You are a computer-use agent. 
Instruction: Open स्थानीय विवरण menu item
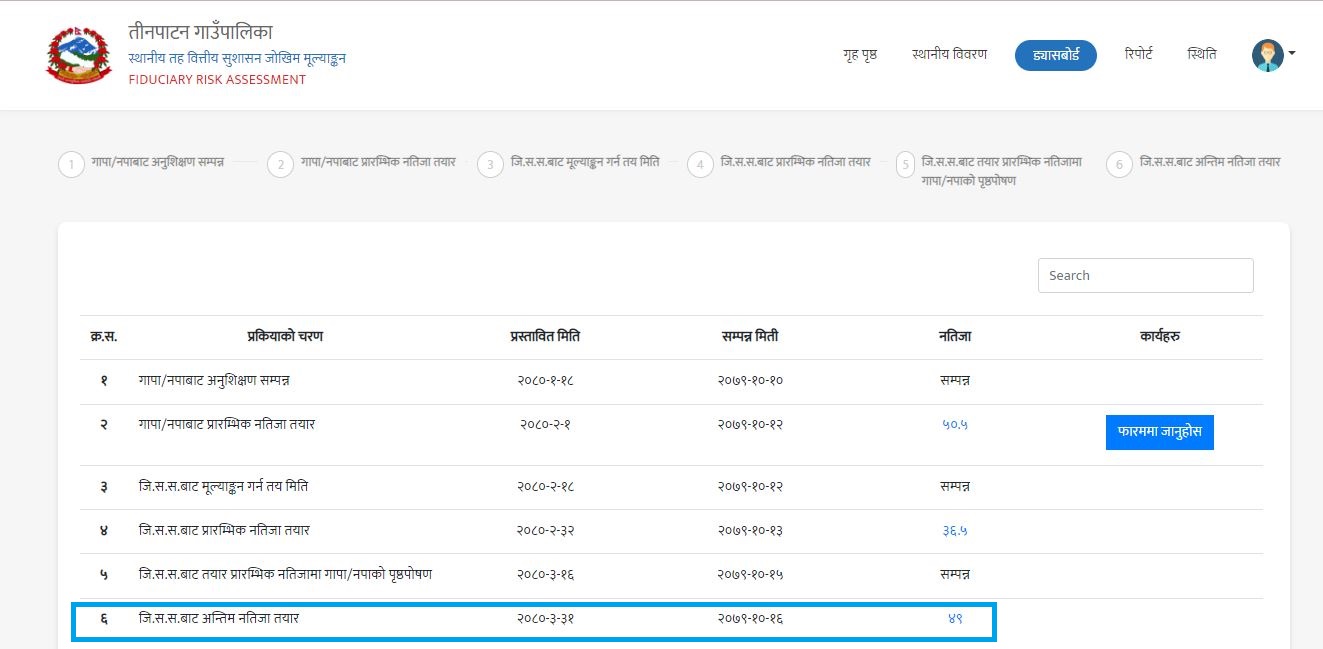click(x=949, y=55)
